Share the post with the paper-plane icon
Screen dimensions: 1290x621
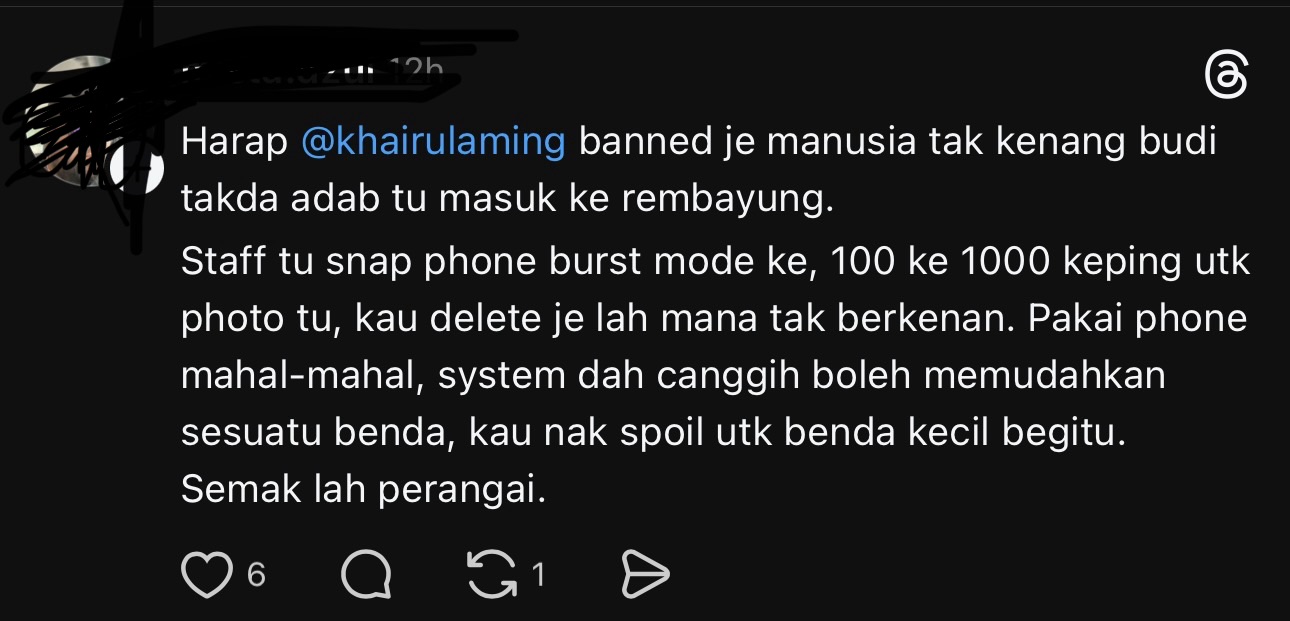coord(645,575)
